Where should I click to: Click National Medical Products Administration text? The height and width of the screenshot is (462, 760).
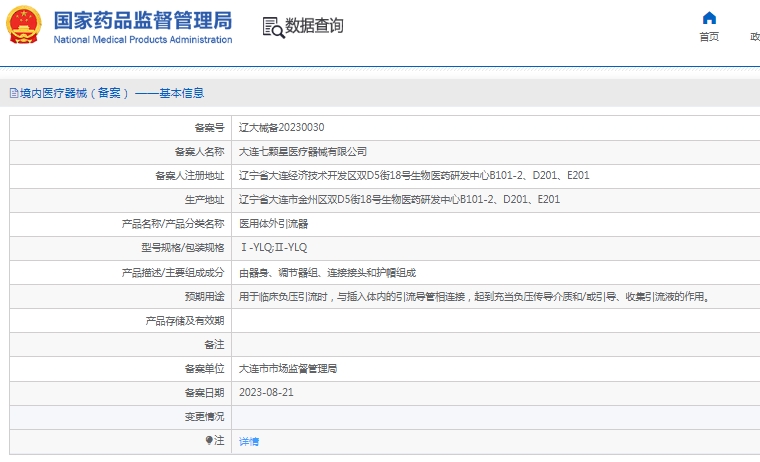143,40
